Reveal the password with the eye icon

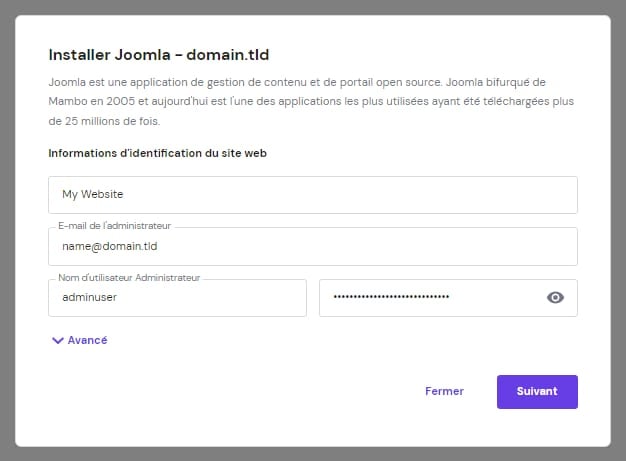(556, 297)
